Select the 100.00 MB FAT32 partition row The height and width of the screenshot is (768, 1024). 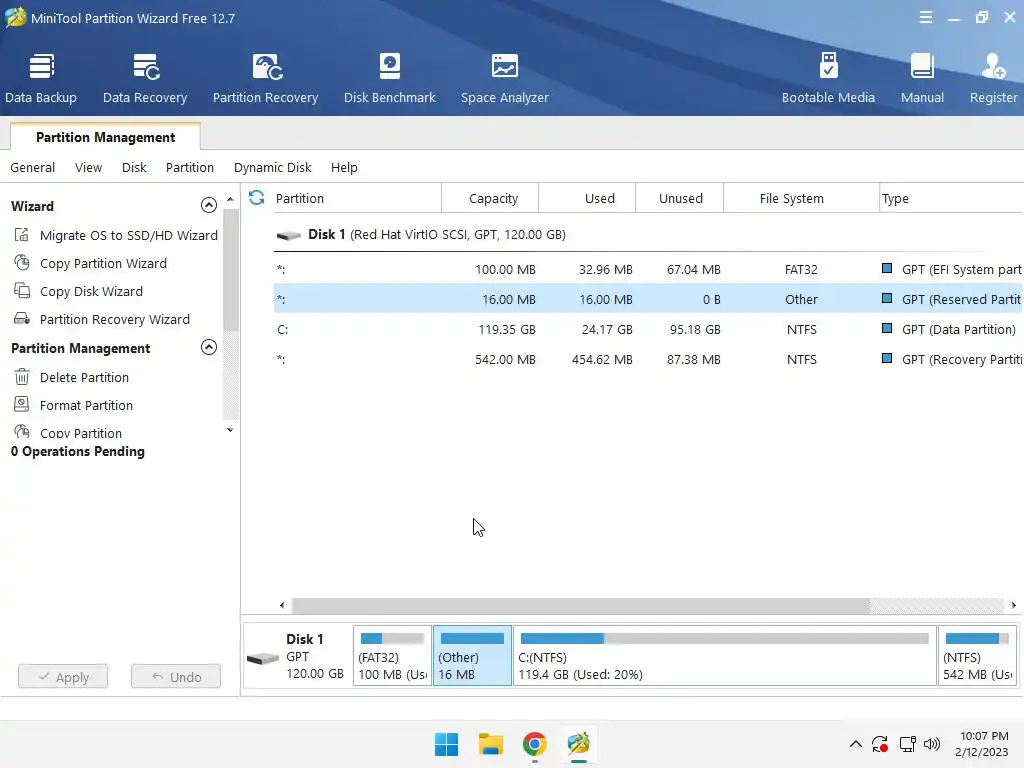[648, 269]
